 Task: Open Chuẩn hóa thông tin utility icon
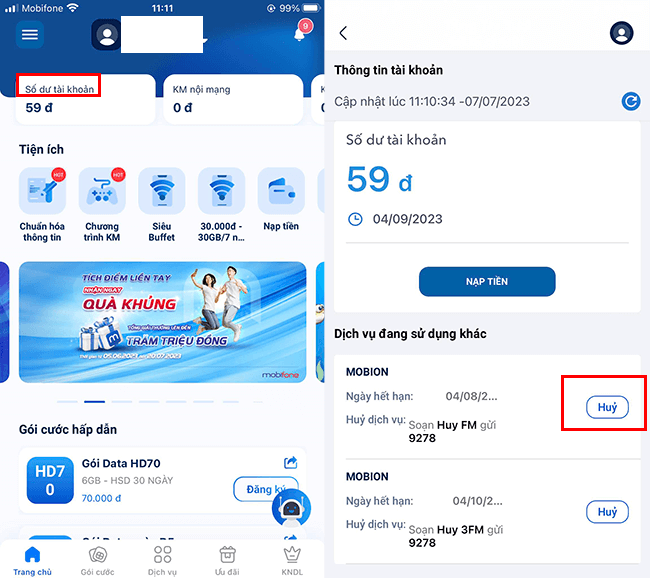click(x=42, y=191)
